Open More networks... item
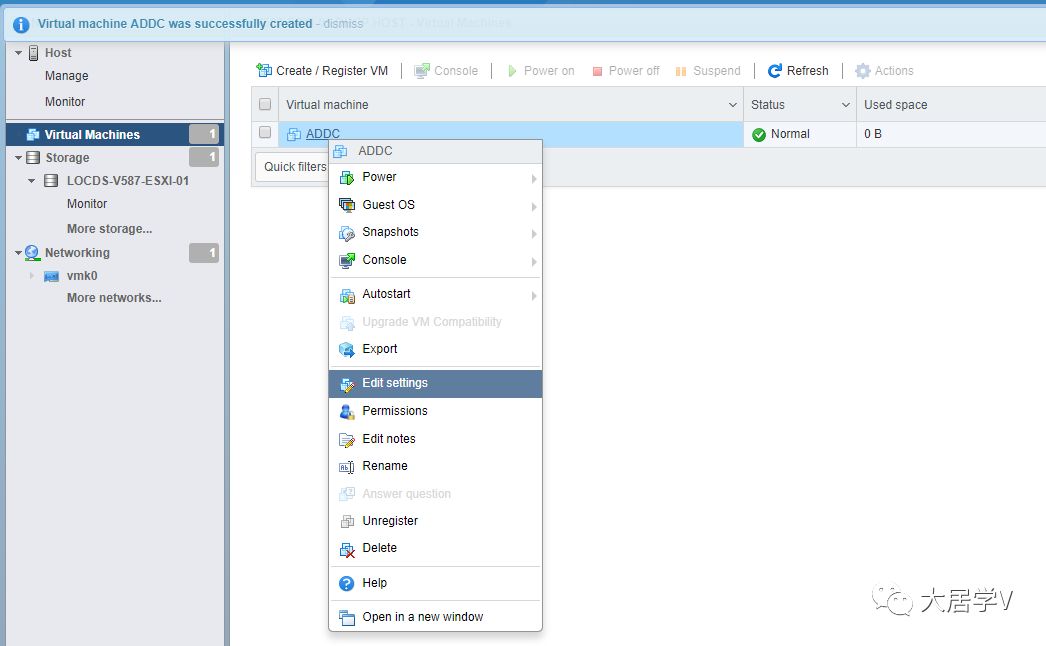 (114, 298)
